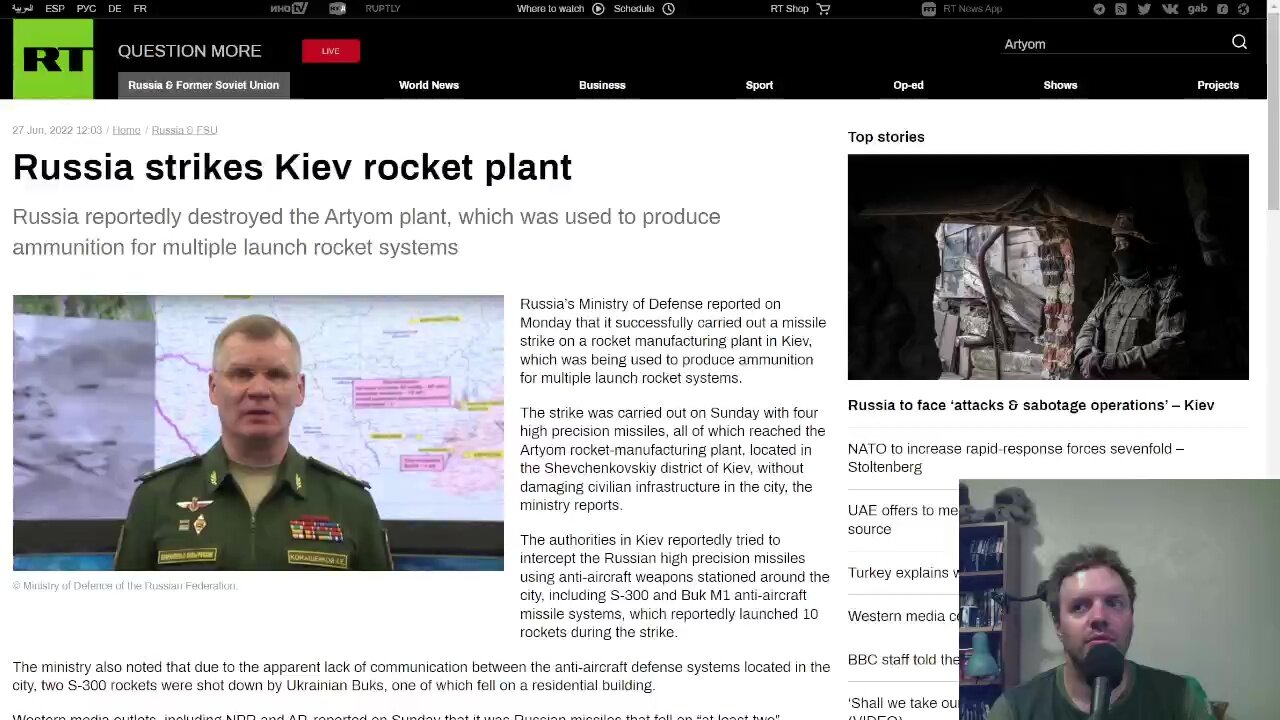Open the Sport section

click(759, 85)
